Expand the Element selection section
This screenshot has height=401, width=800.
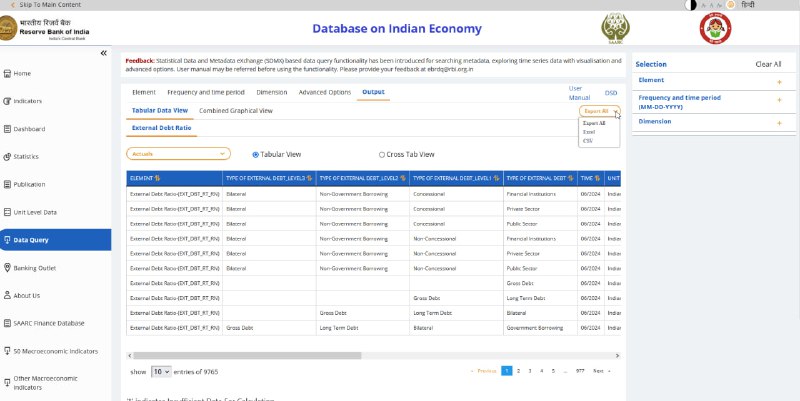point(779,82)
